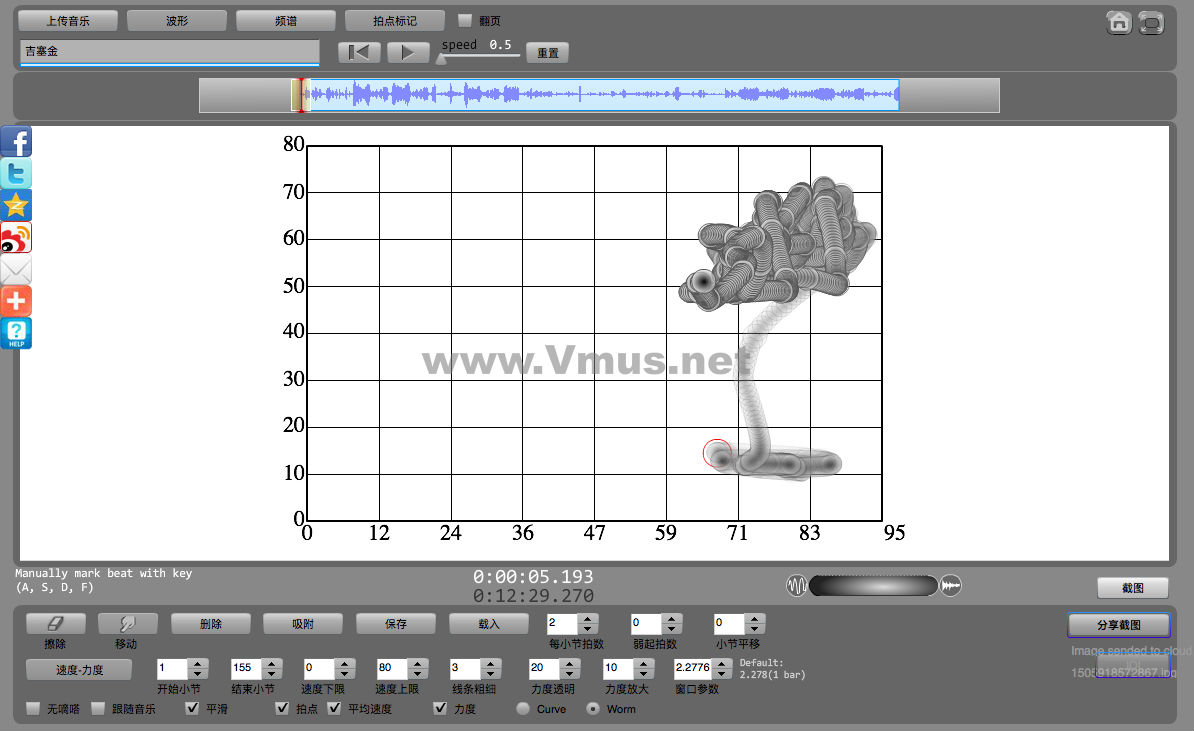The height and width of the screenshot is (731, 1194).
Task: Uncheck the 平滑 smoothing checkbox
Action: tap(193, 709)
